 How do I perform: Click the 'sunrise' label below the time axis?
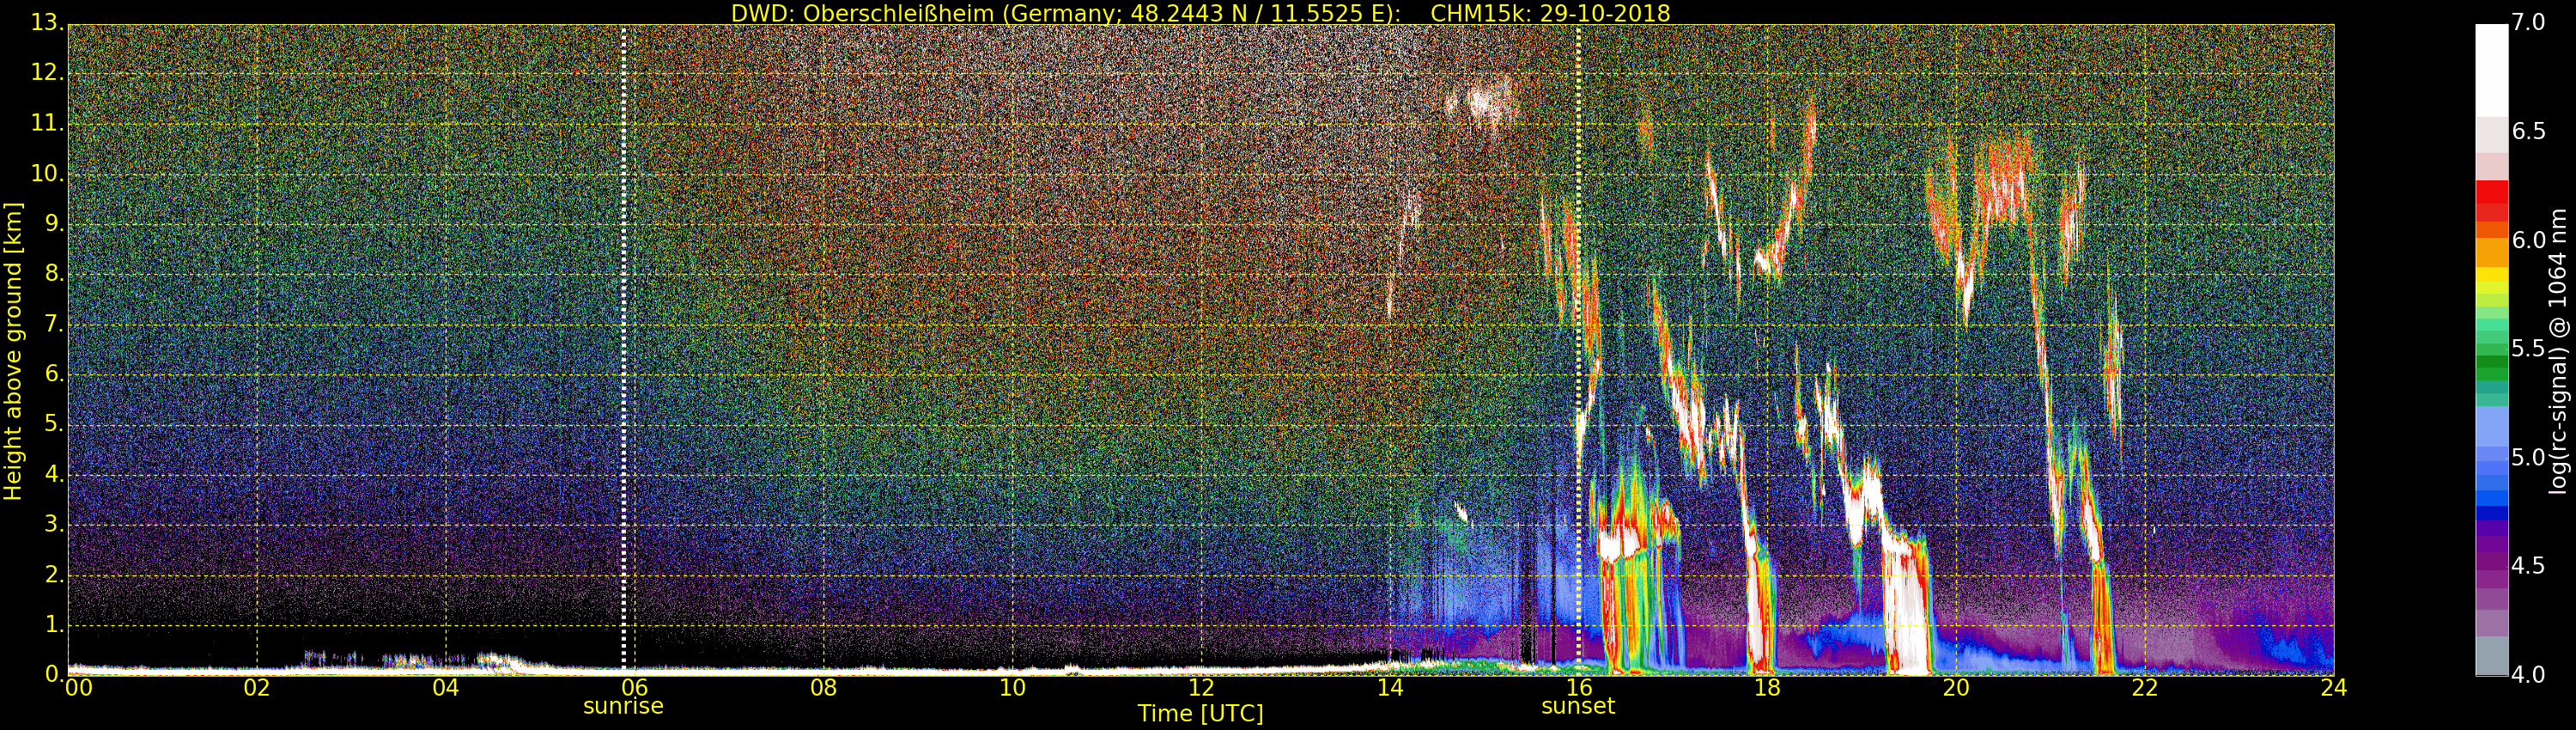pos(623,706)
